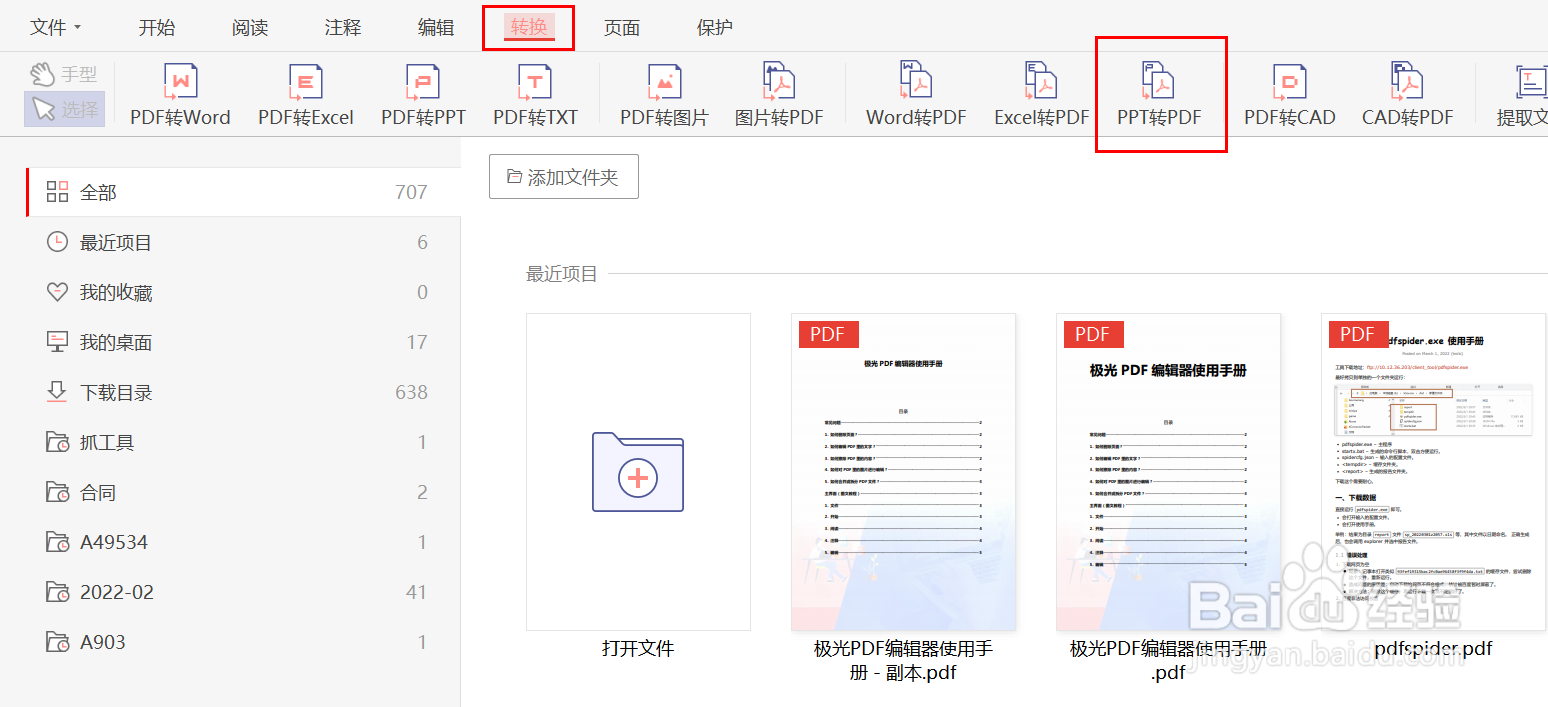Switch to the 开始 tab
1548x707 pixels.
coord(157,27)
